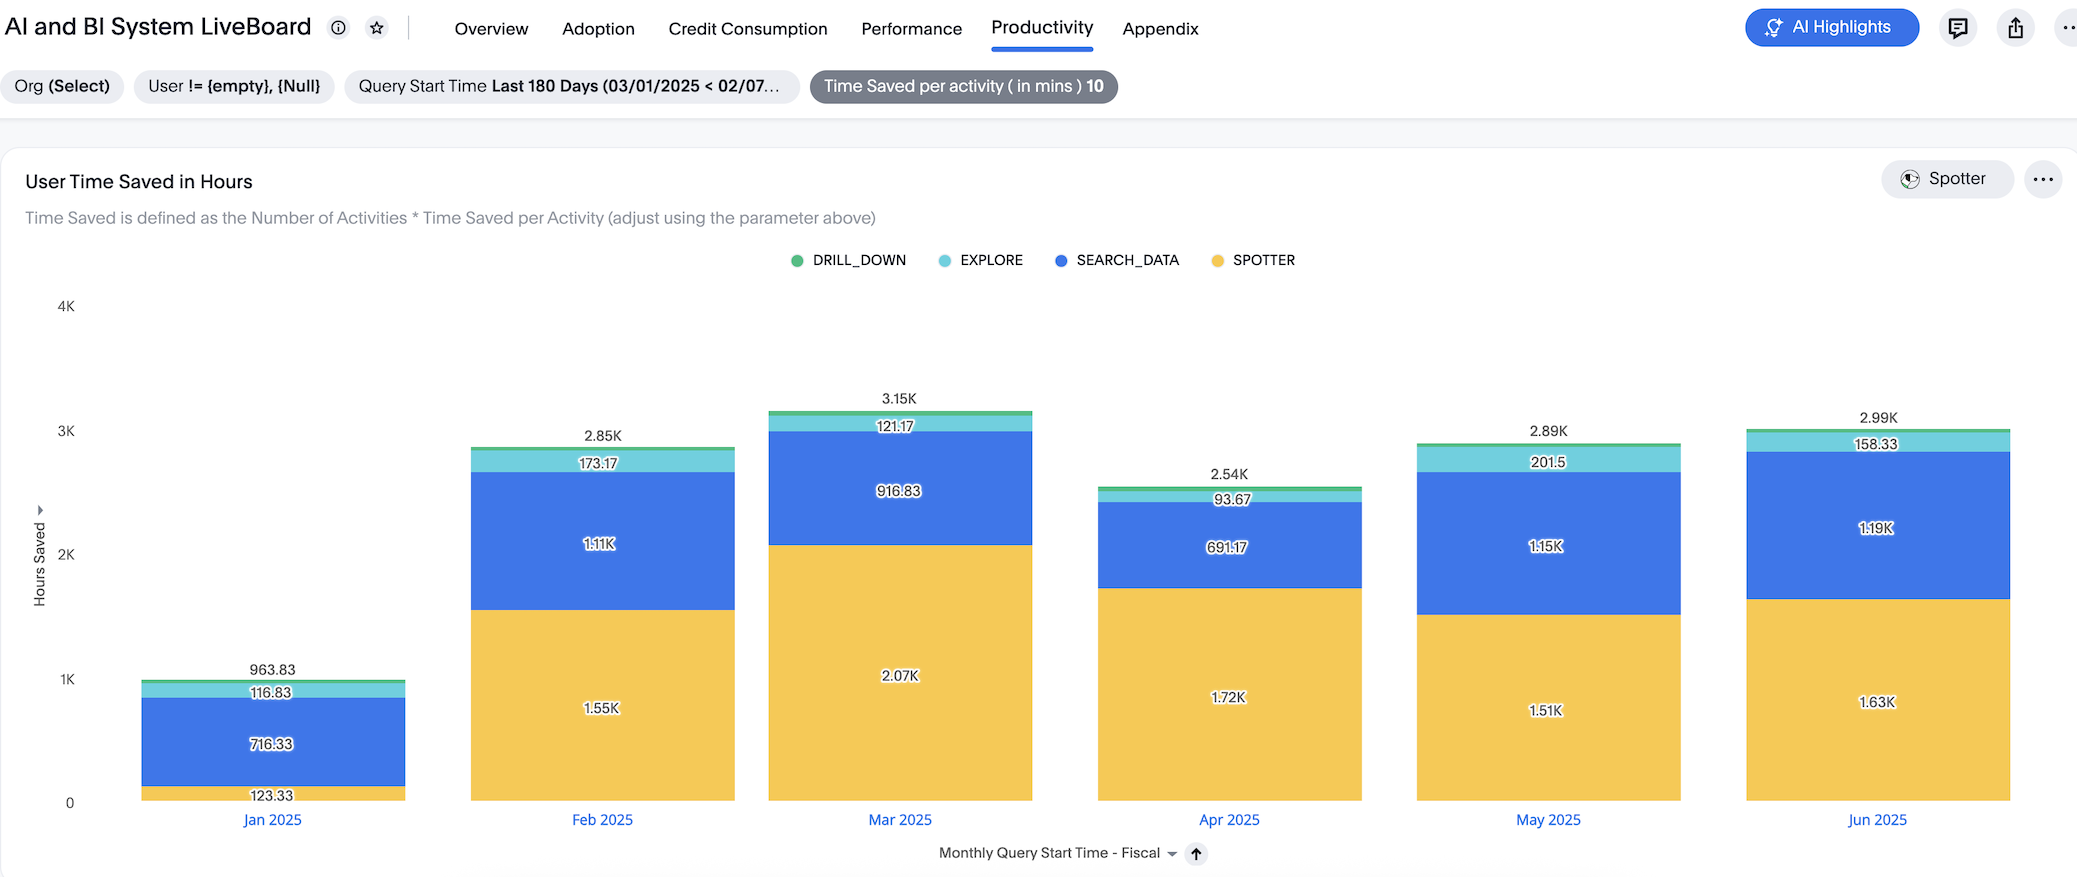Click the LiveBoard info icon

click(339, 28)
